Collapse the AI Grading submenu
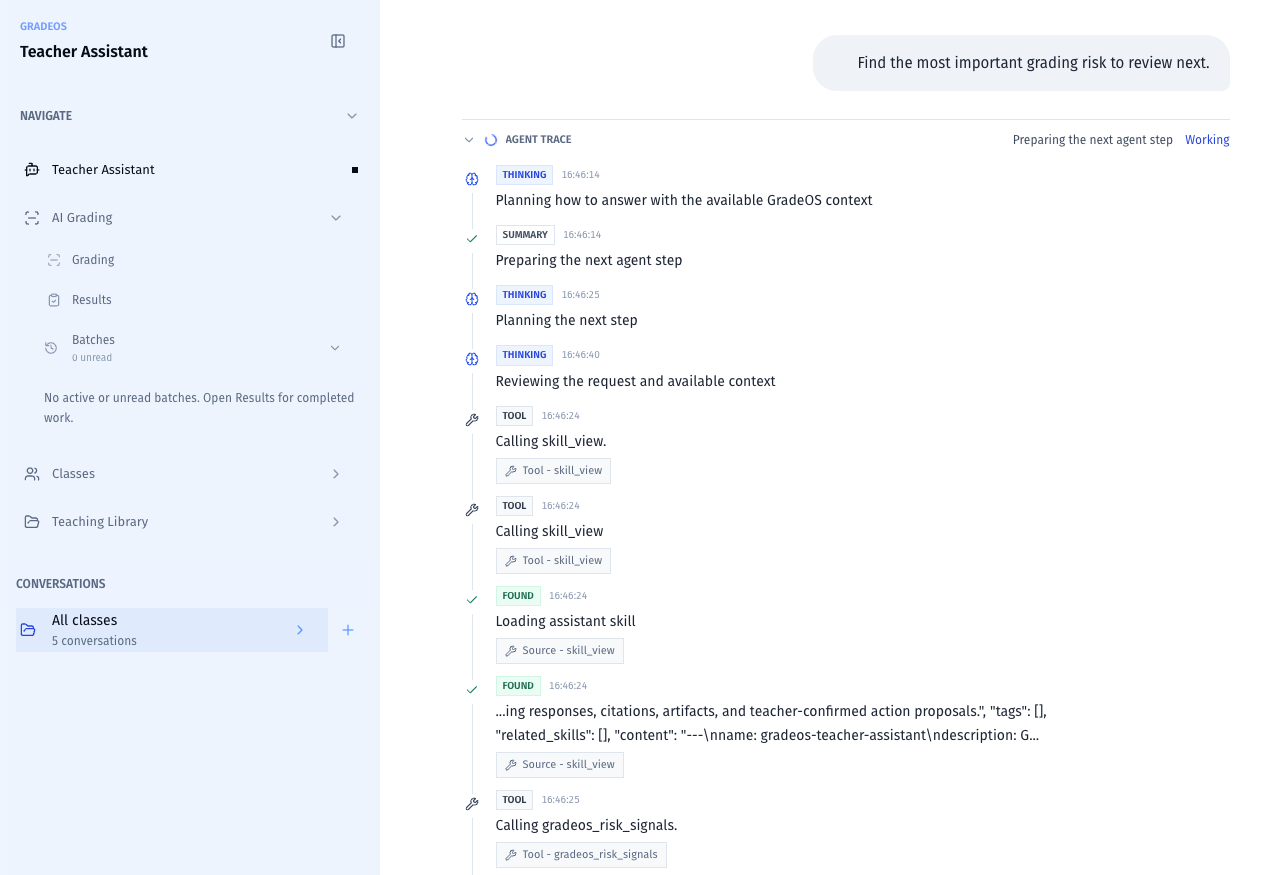1278x875 pixels. tap(336, 218)
